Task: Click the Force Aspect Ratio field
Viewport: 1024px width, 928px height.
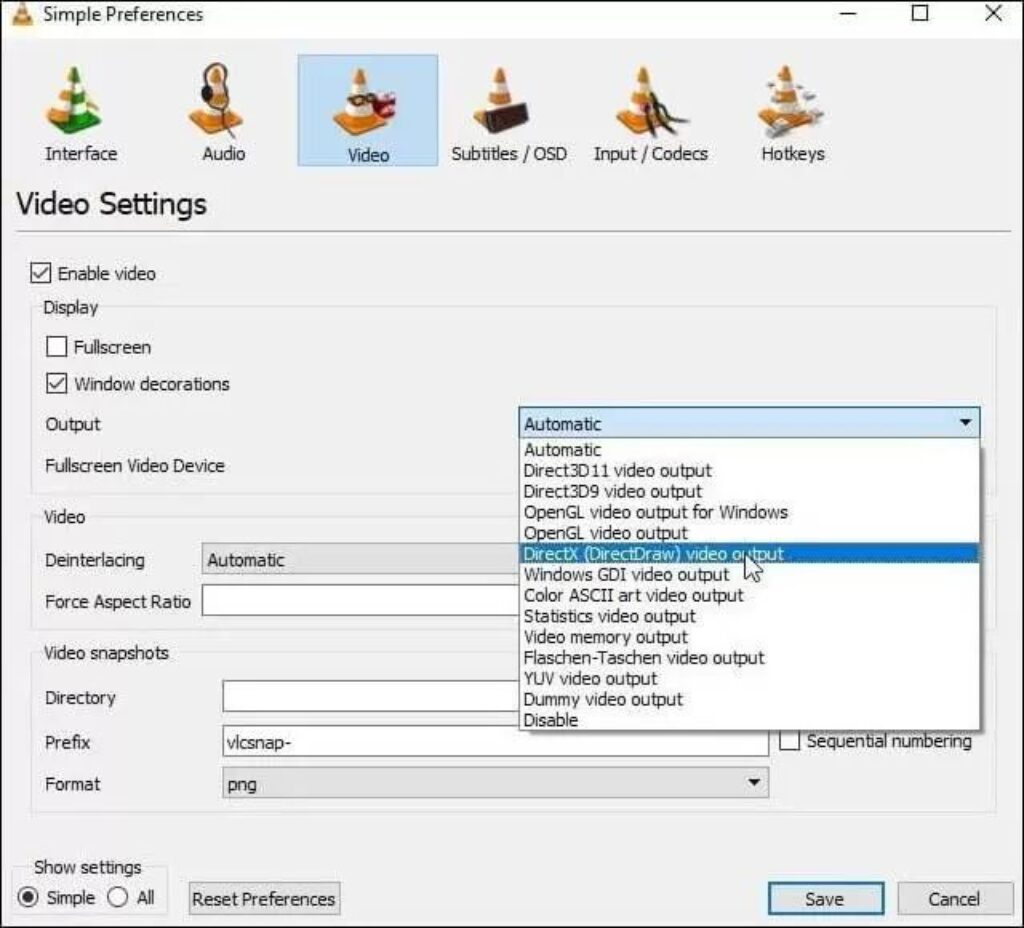Action: [x=360, y=600]
